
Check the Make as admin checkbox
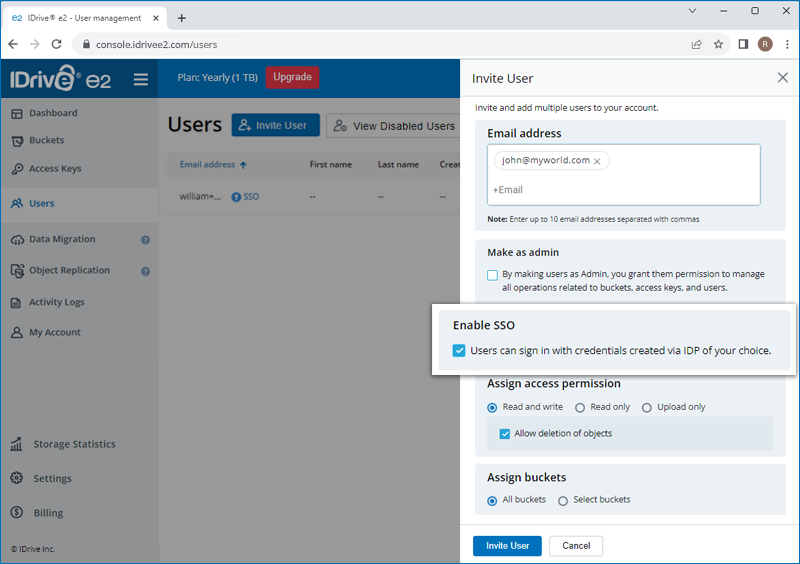coord(492,275)
